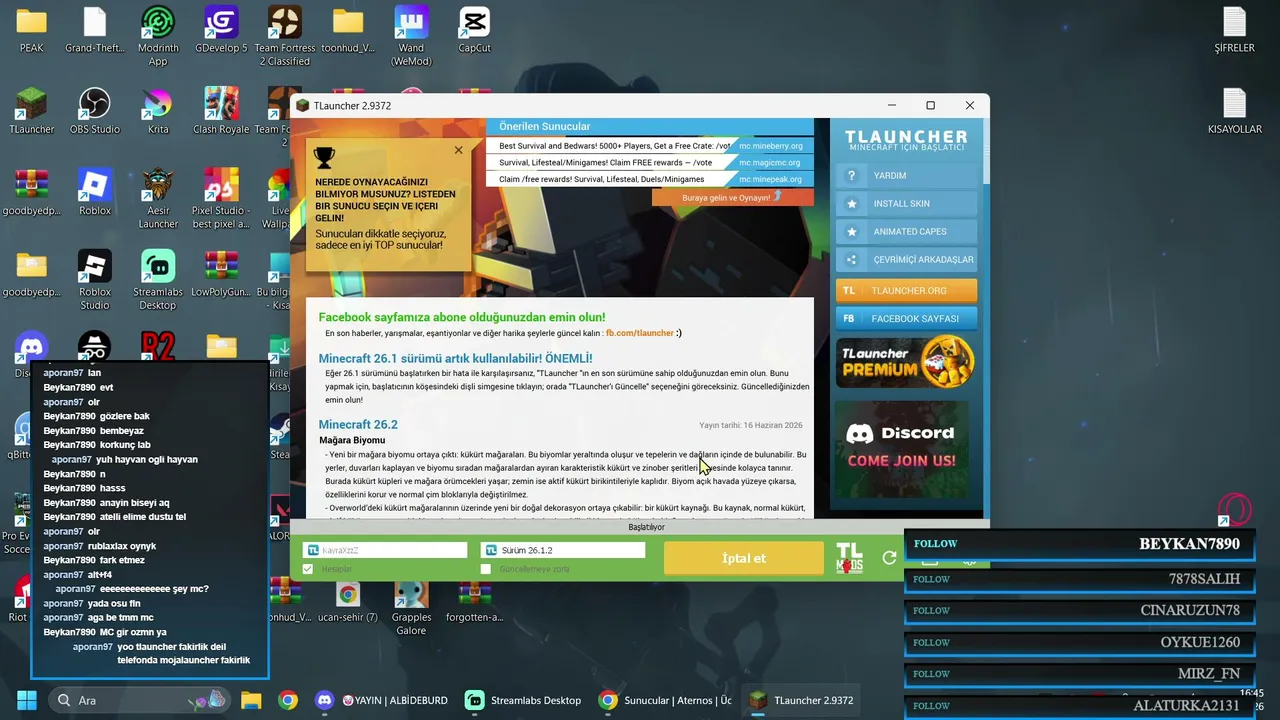The height and width of the screenshot is (720, 1280).
Task: Click the FACEBOOK SAYFASI button
Action: 907,319
